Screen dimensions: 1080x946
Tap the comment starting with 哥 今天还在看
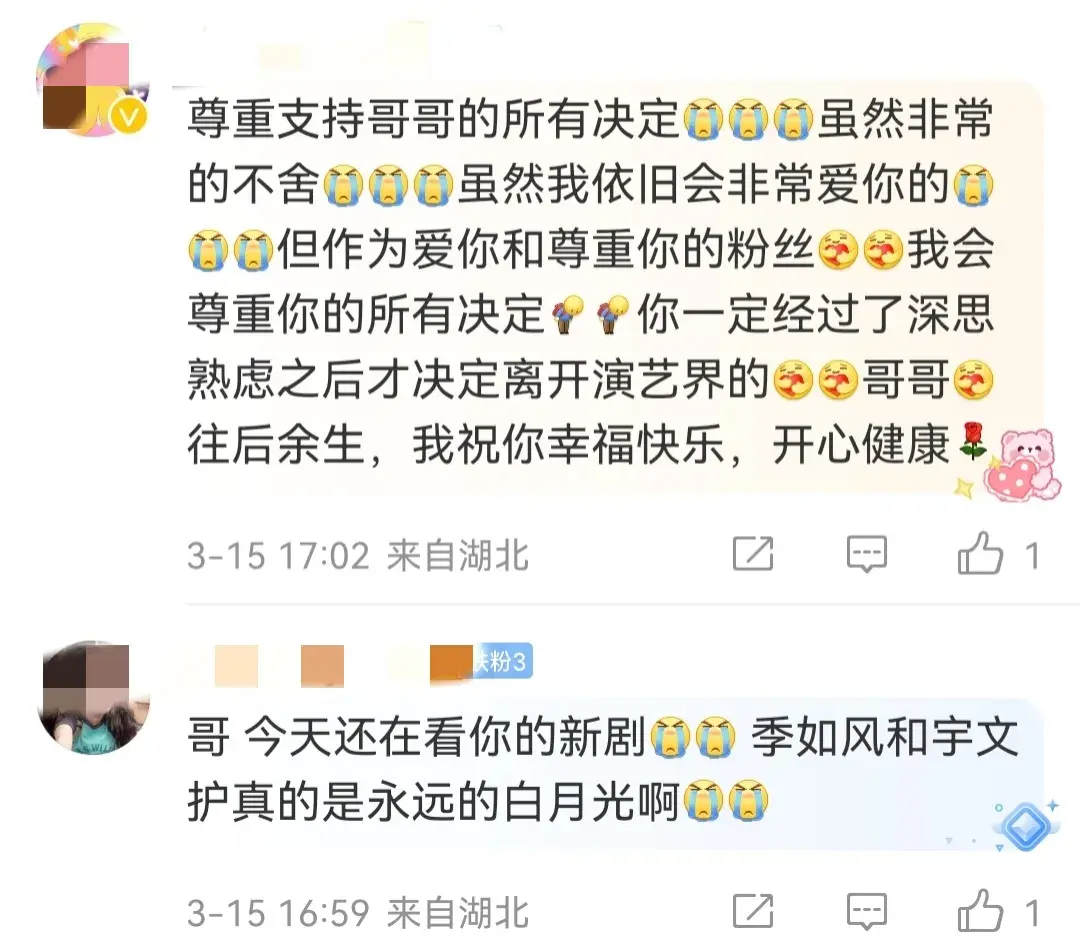(x=602, y=770)
